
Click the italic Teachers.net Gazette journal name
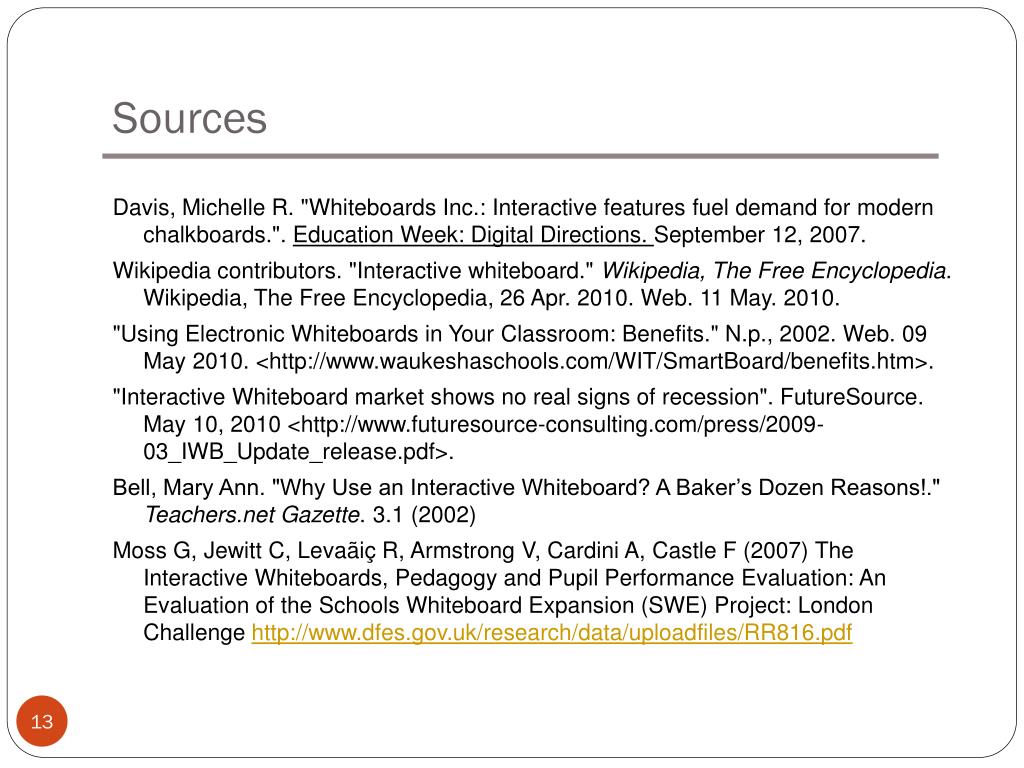tap(252, 515)
